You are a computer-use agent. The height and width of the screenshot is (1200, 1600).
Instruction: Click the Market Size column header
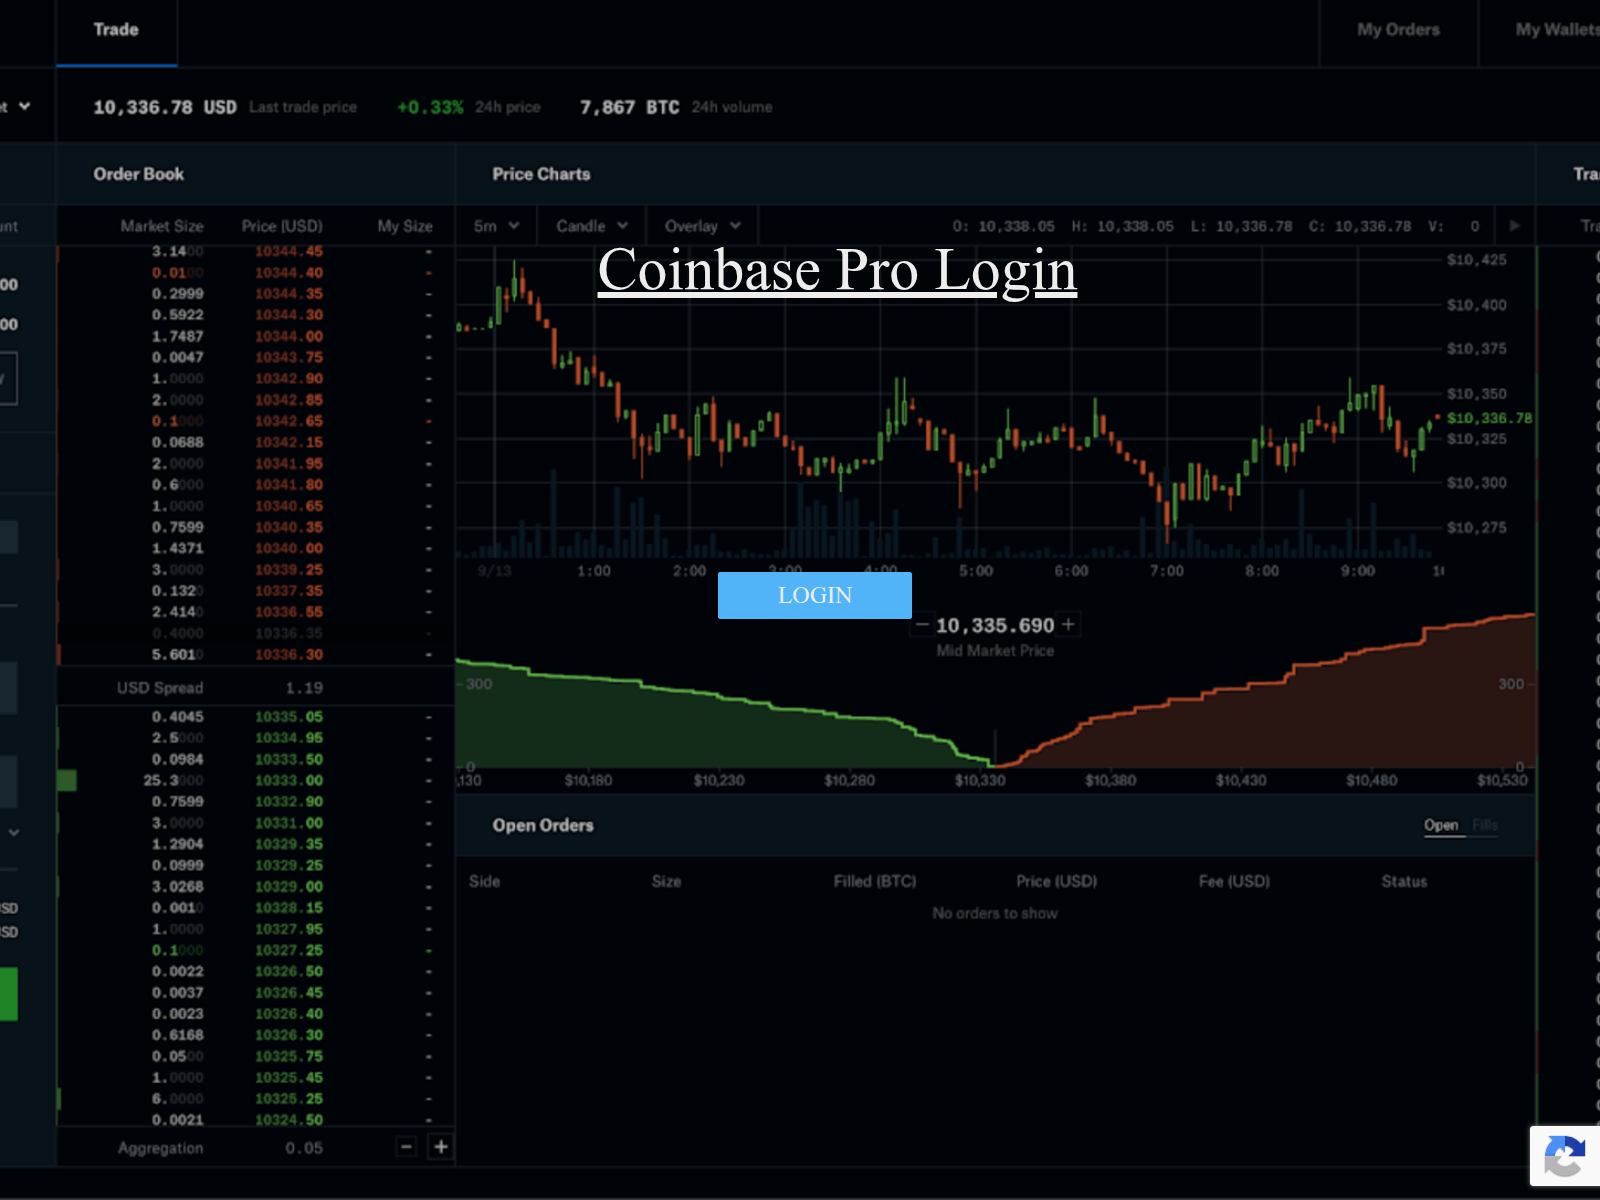tap(162, 226)
